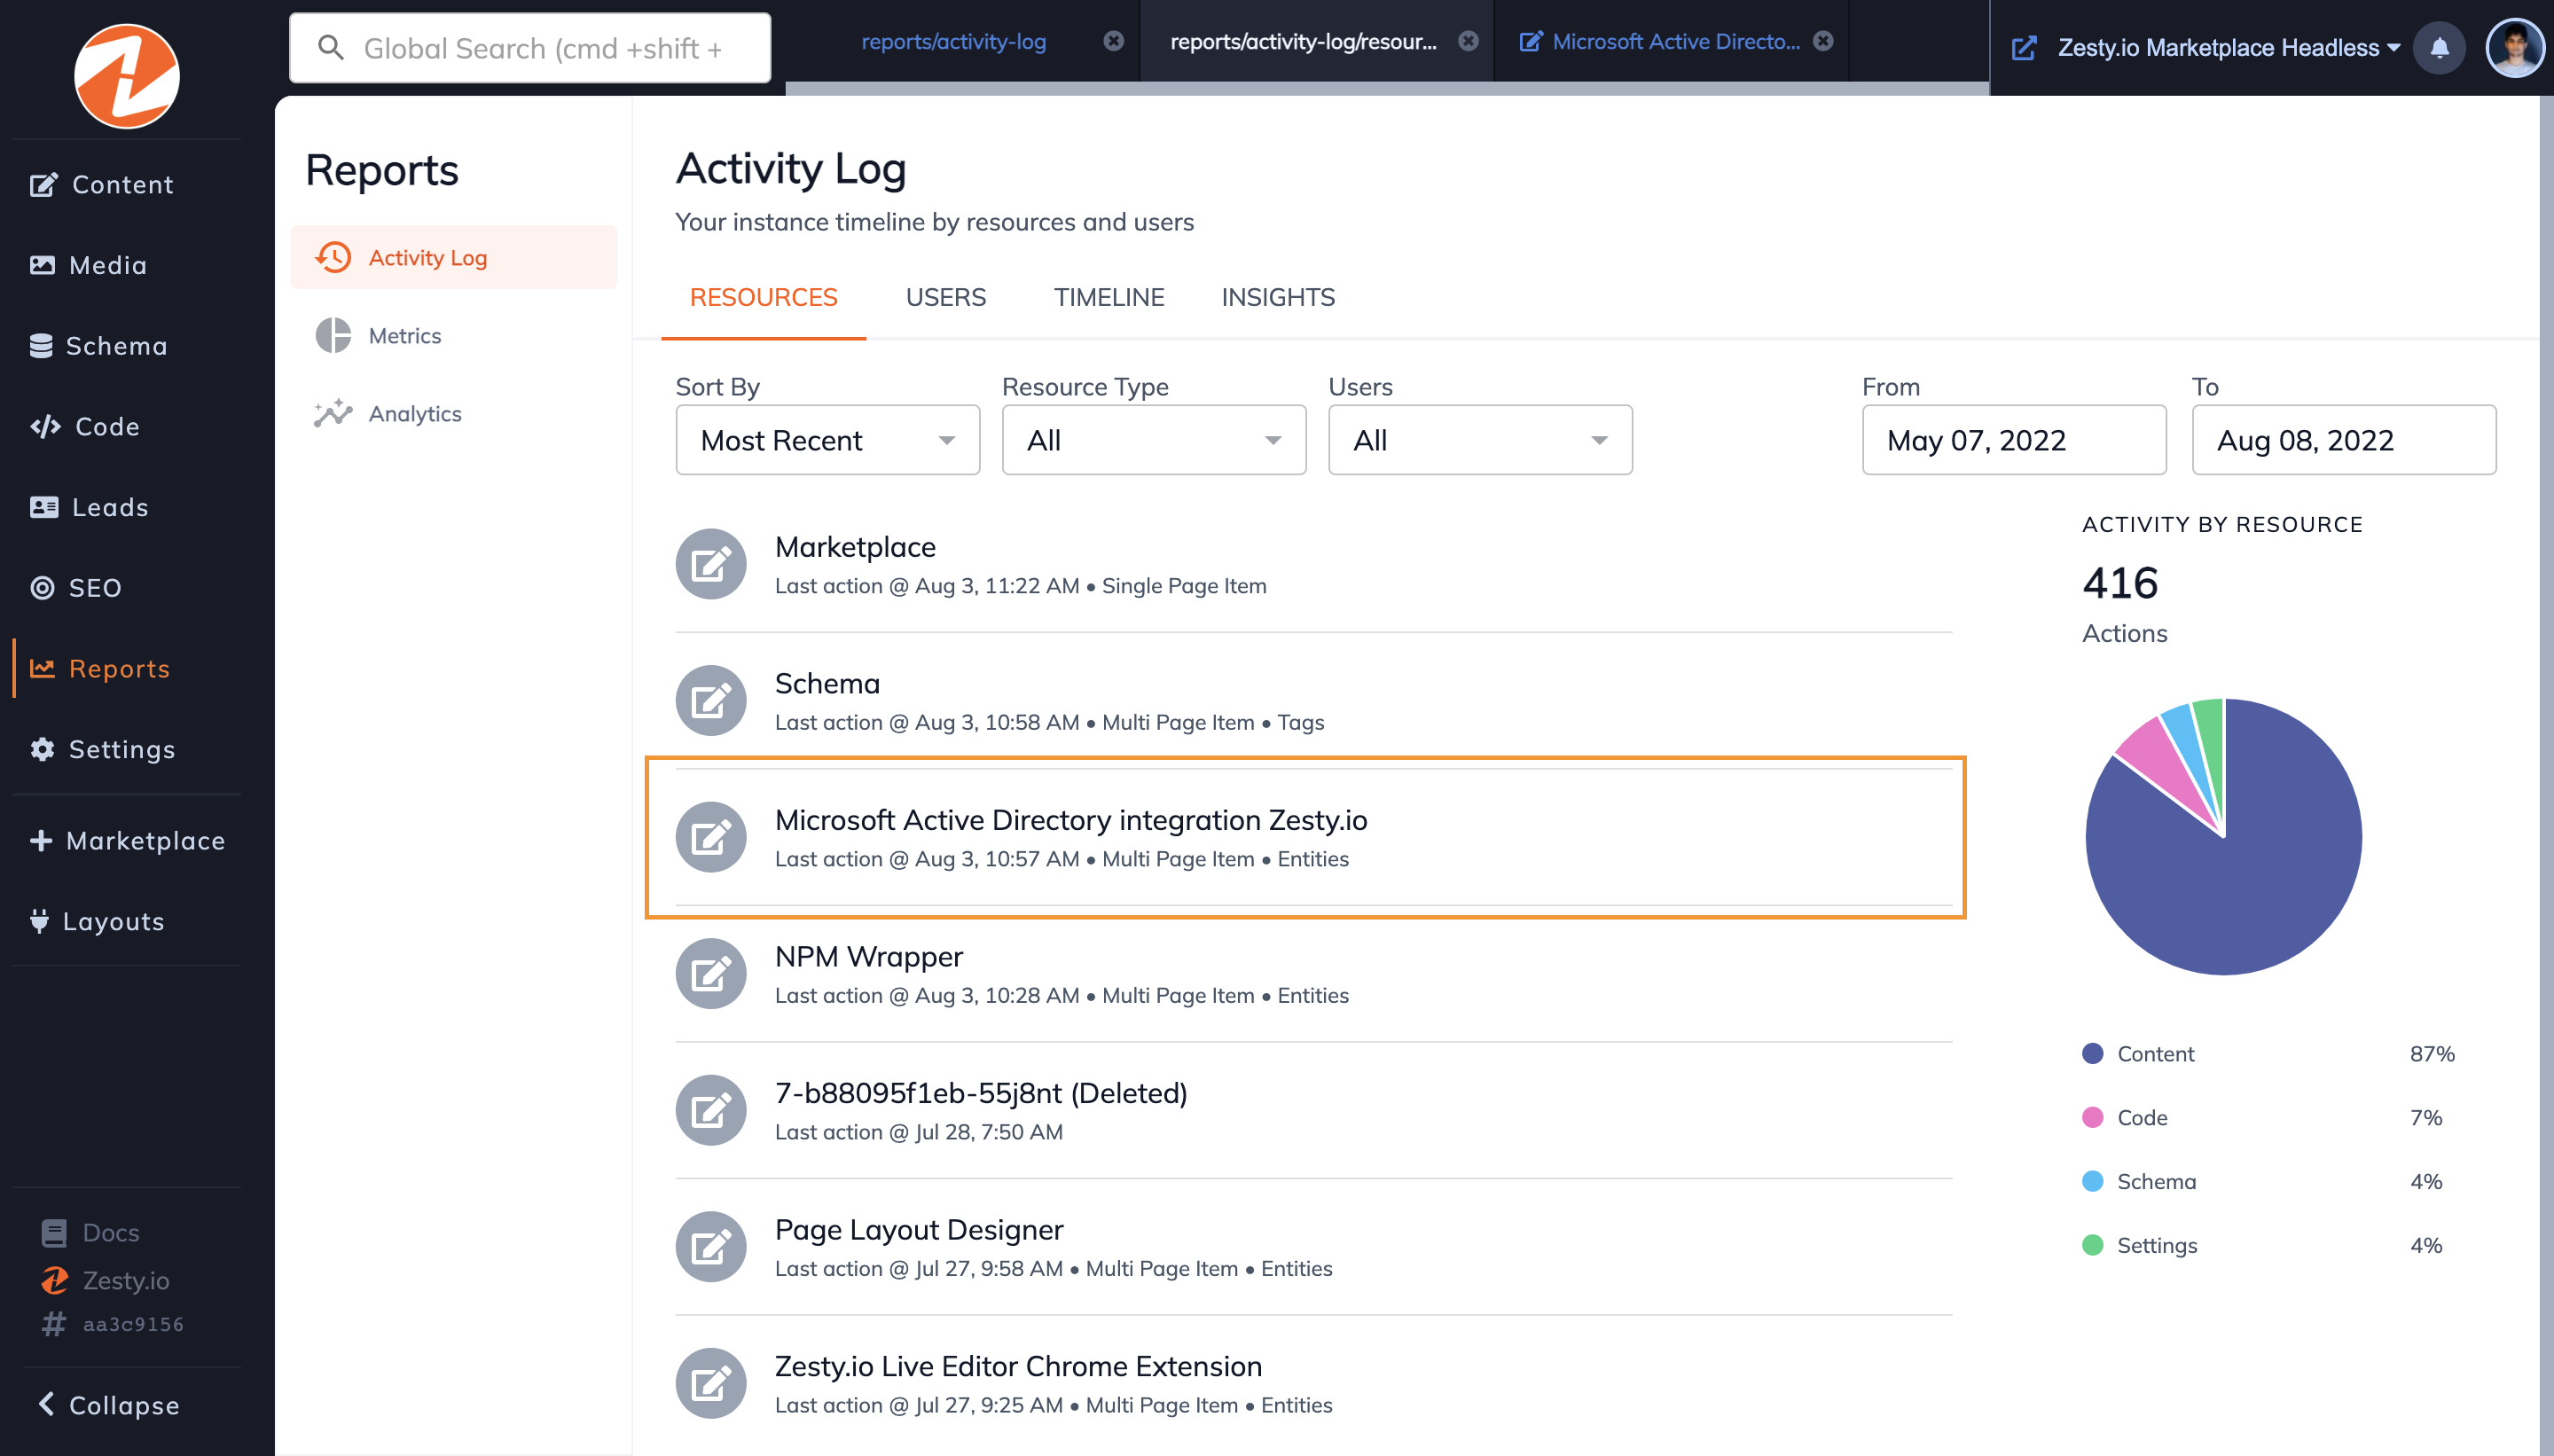
Task: Open the Users filter dropdown
Action: (1480, 440)
